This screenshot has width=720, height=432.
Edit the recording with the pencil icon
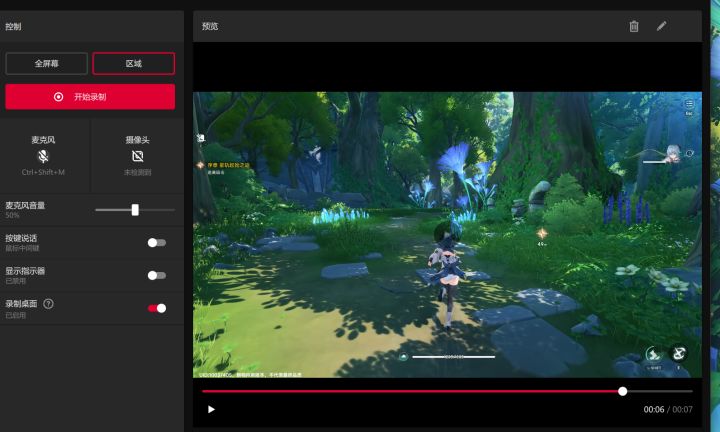coord(661,26)
